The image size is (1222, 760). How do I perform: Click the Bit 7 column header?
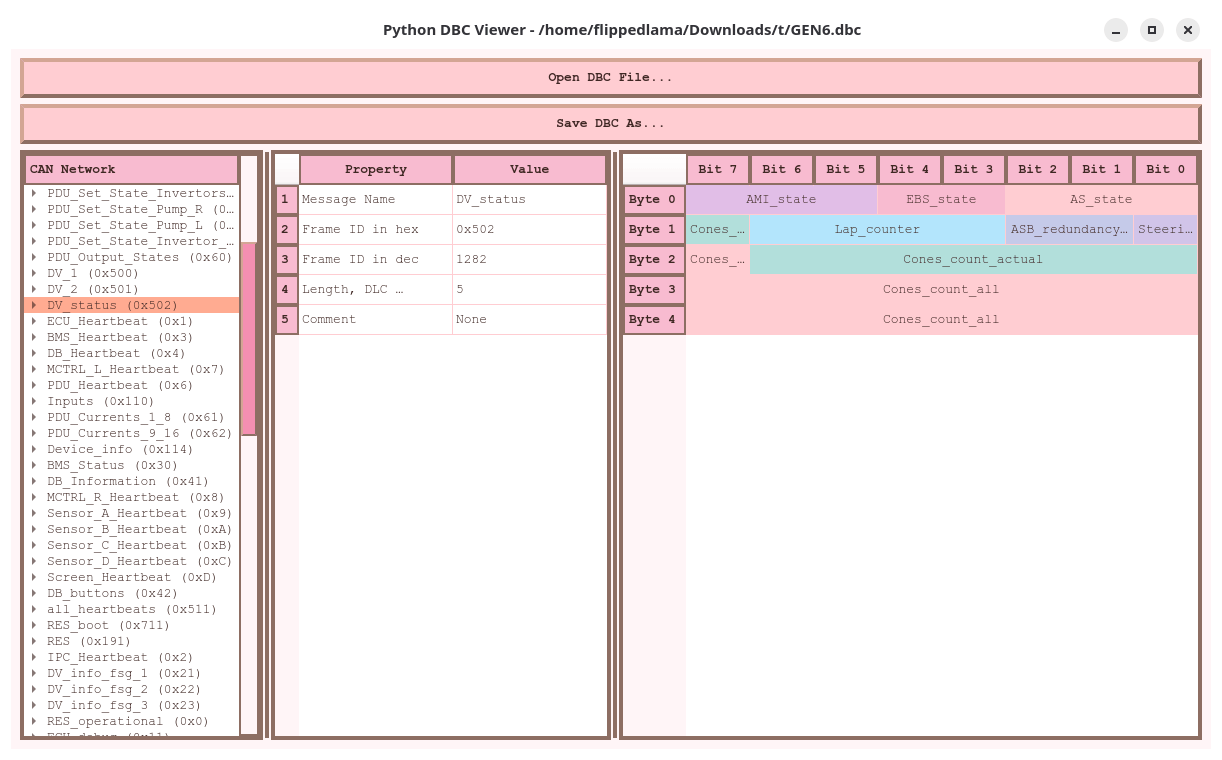coord(718,168)
